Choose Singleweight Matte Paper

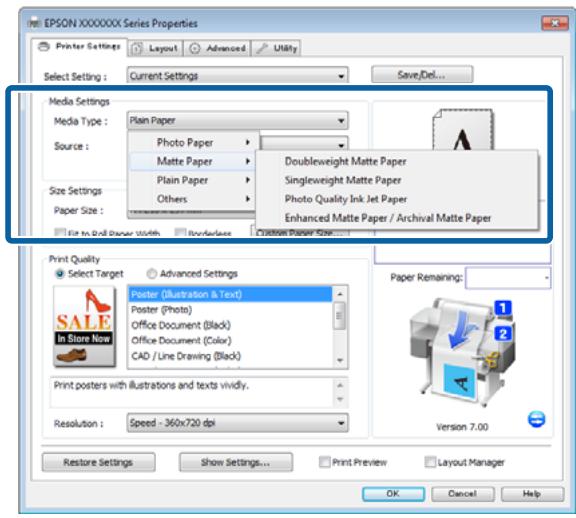tap(397, 180)
